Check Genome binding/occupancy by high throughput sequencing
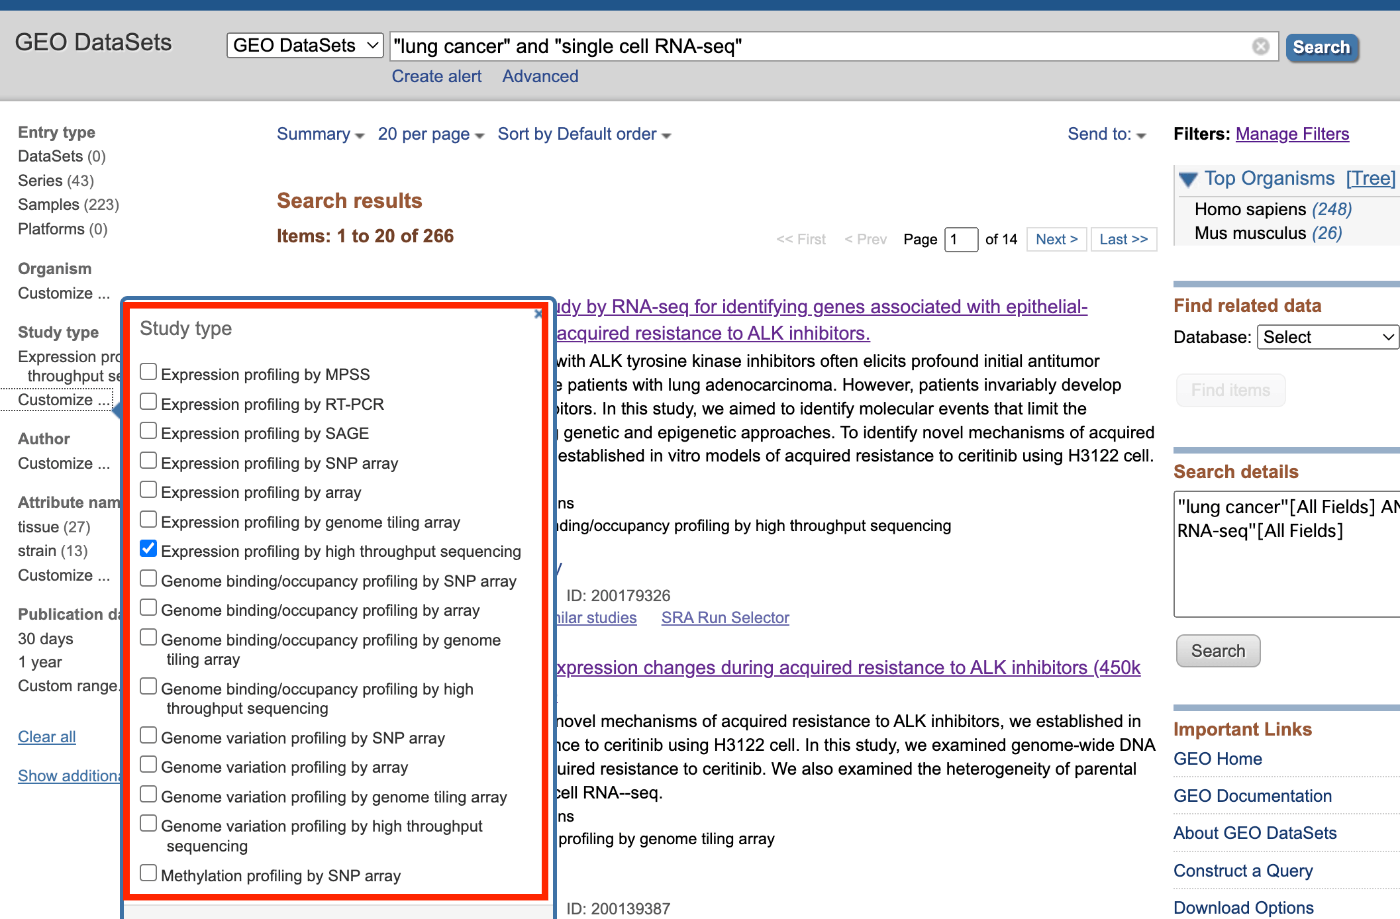1400x919 pixels. point(148,687)
